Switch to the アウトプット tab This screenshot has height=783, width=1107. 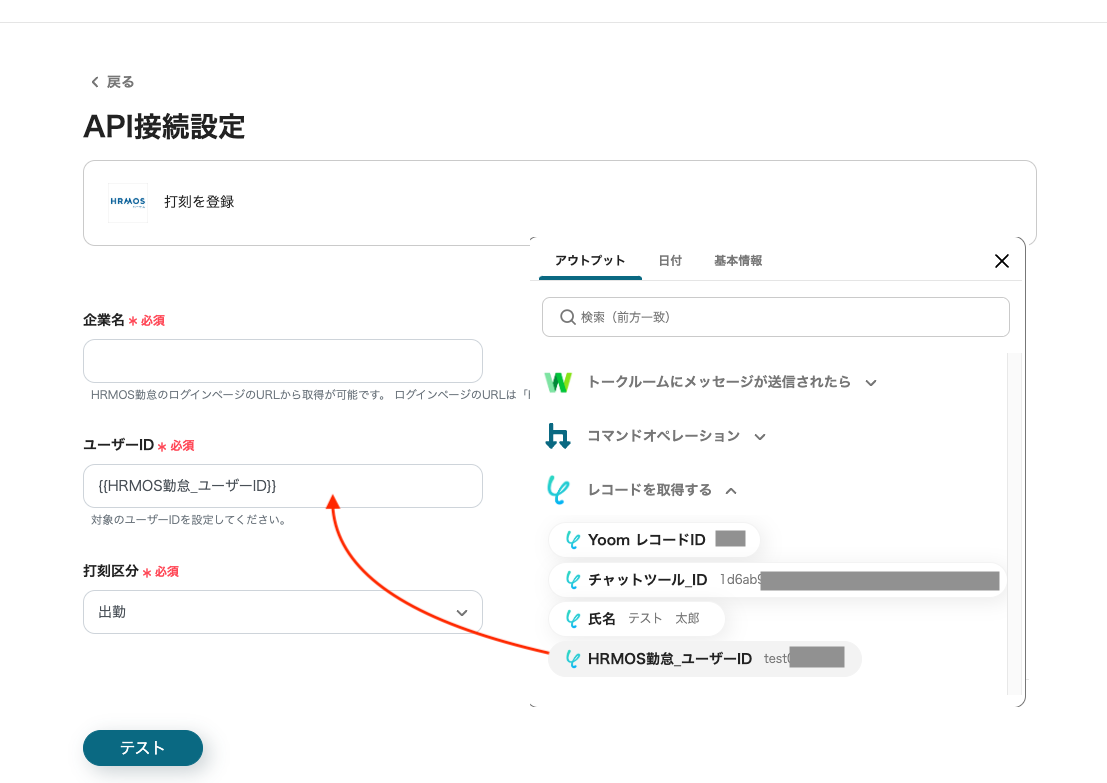click(x=590, y=261)
